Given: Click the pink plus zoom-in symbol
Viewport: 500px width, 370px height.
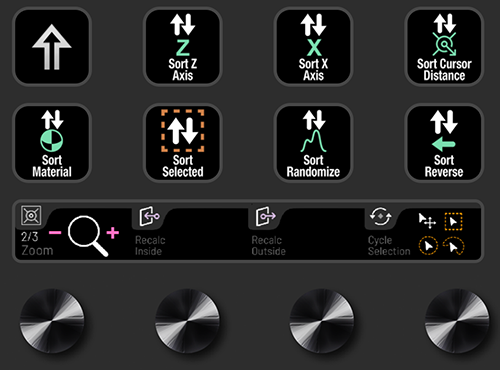Looking at the screenshot, I should 113,233.
